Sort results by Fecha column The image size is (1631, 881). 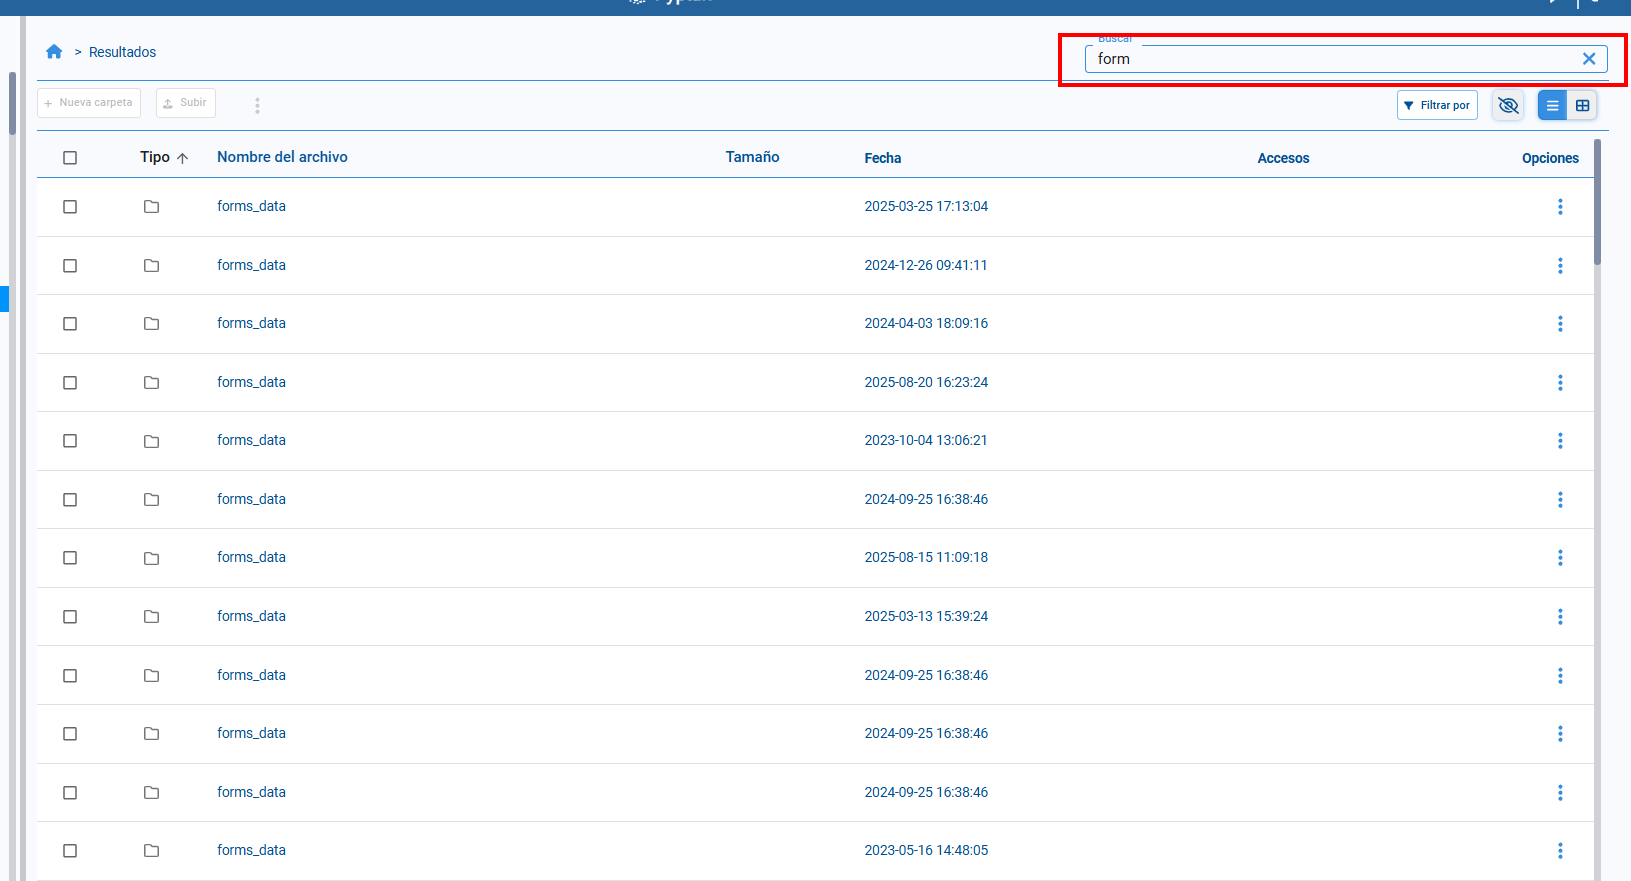tap(882, 158)
